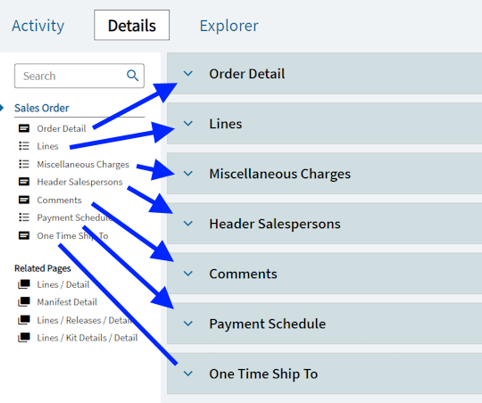Image resolution: width=482 pixels, height=403 pixels.
Task: Select Lines in the sidebar list
Action: [48, 146]
